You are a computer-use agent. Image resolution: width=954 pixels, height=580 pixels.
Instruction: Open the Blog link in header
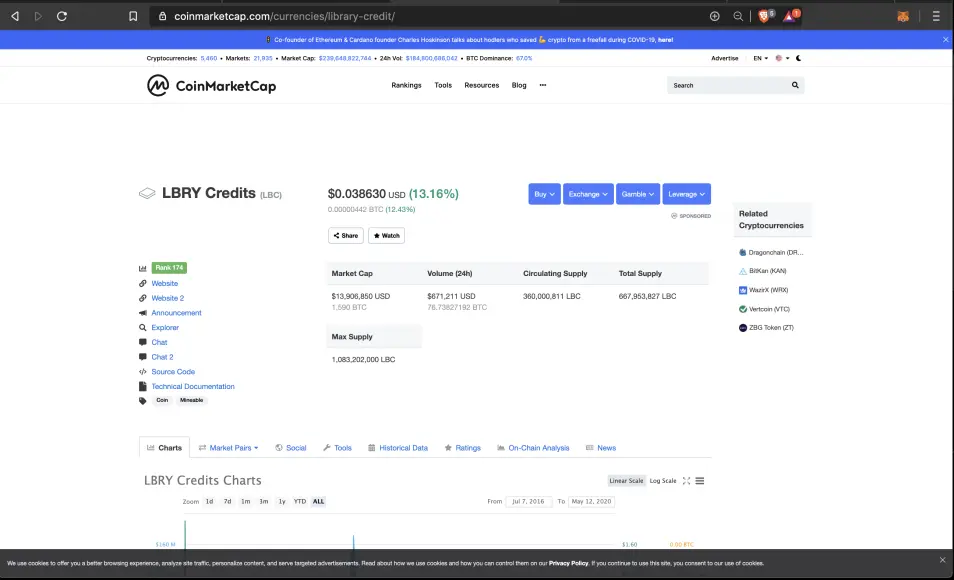click(519, 85)
